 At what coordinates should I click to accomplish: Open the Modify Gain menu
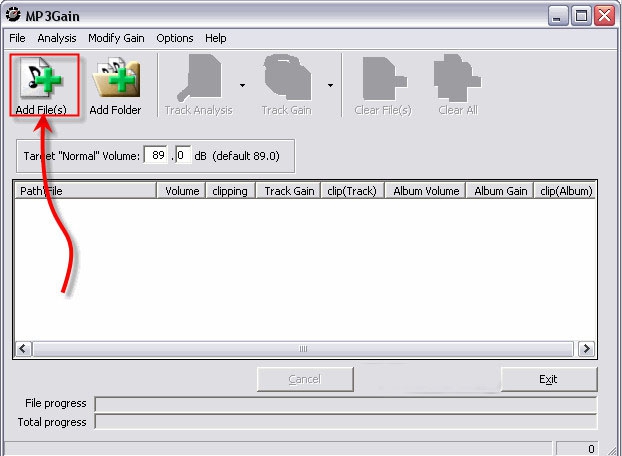[116, 38]
